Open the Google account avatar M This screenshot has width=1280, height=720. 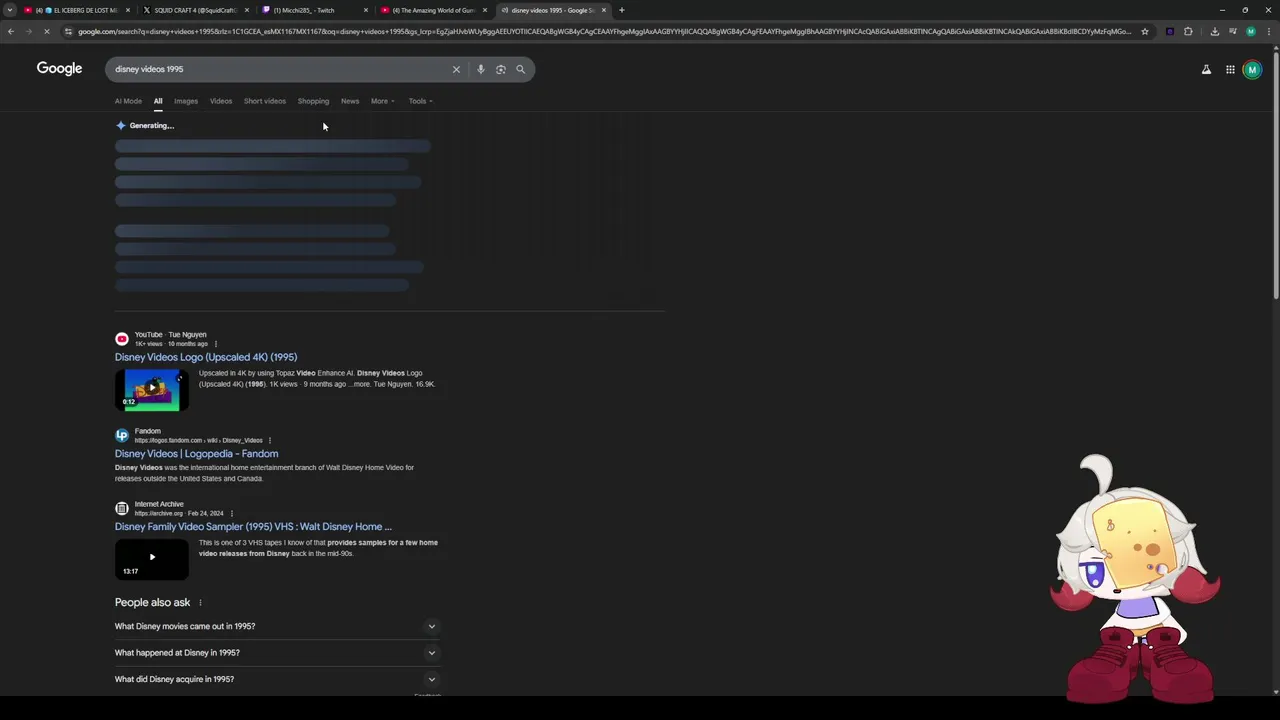click(1252, 69)
